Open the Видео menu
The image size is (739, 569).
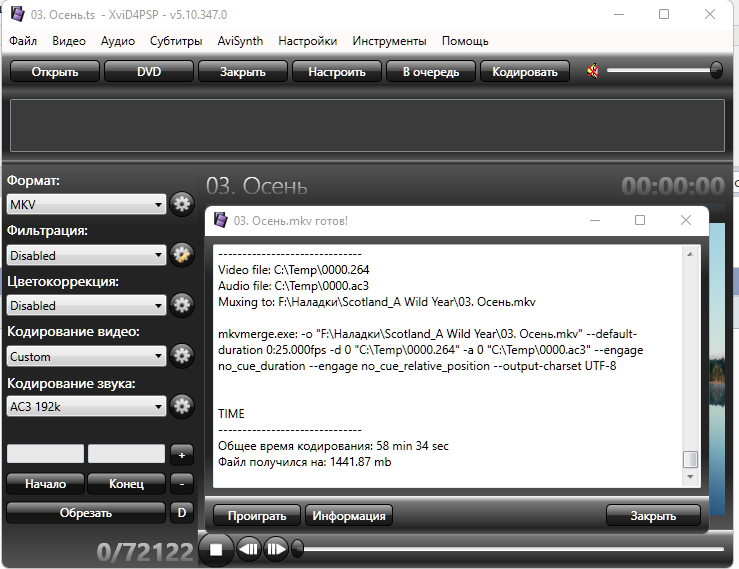pos(69,41)
